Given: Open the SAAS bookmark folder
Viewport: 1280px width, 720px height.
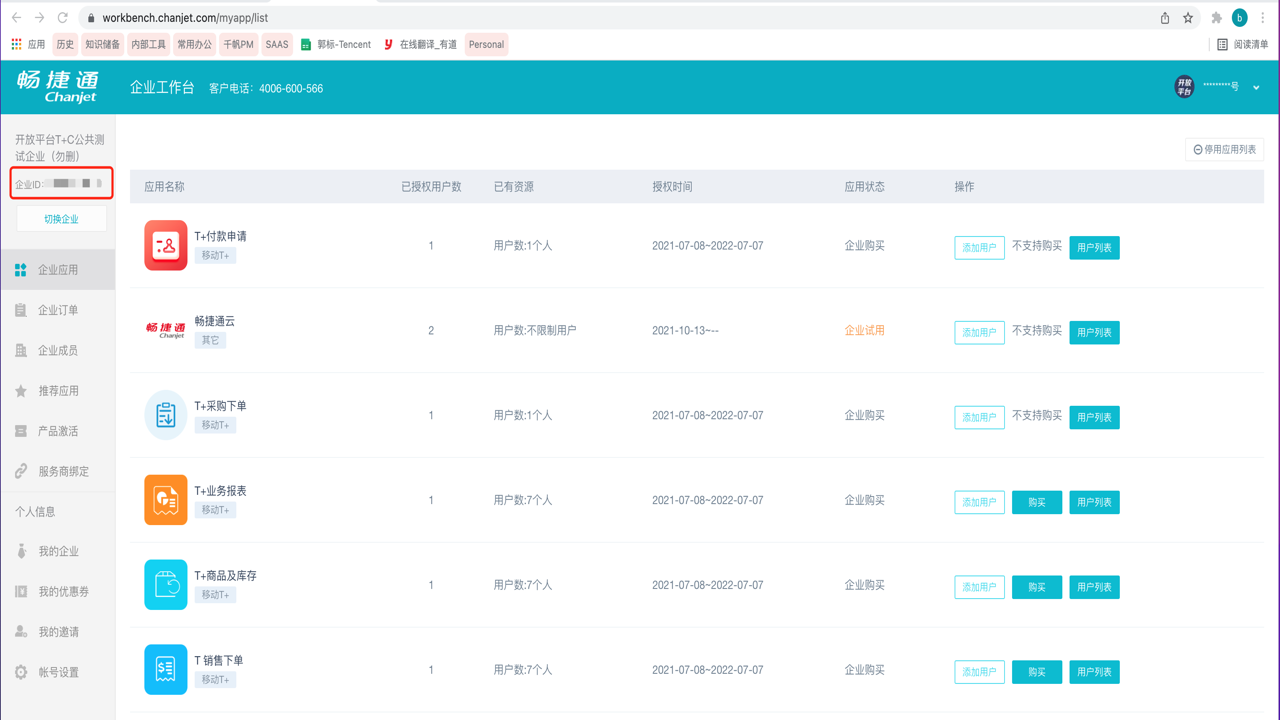Looking at the screenshot, I should coord(277,44).
